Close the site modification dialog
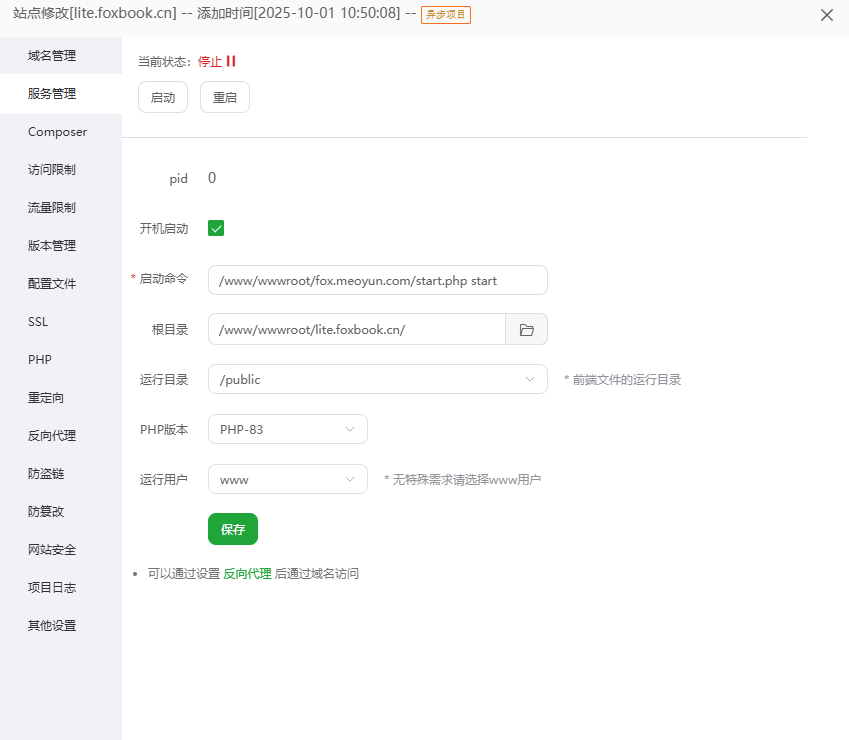The image size is (849, 740). pos(826,15)
